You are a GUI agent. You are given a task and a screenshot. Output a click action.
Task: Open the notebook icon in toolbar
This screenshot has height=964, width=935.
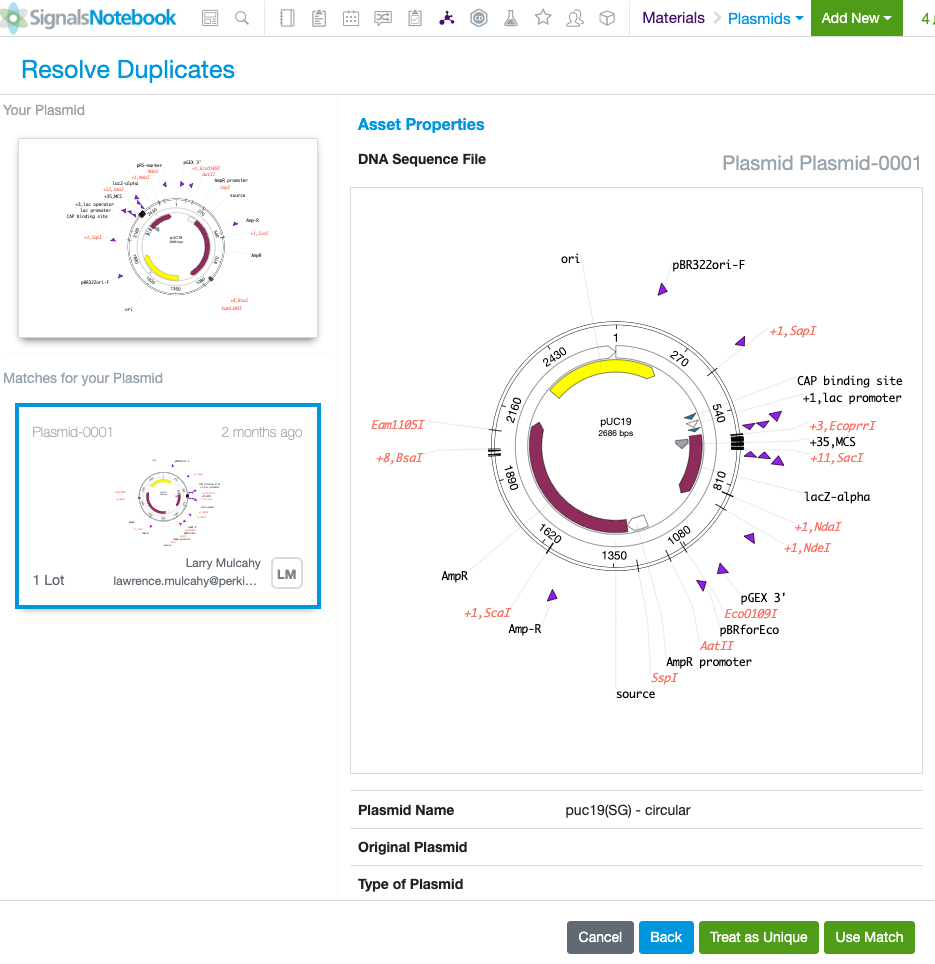coord(287,18)
